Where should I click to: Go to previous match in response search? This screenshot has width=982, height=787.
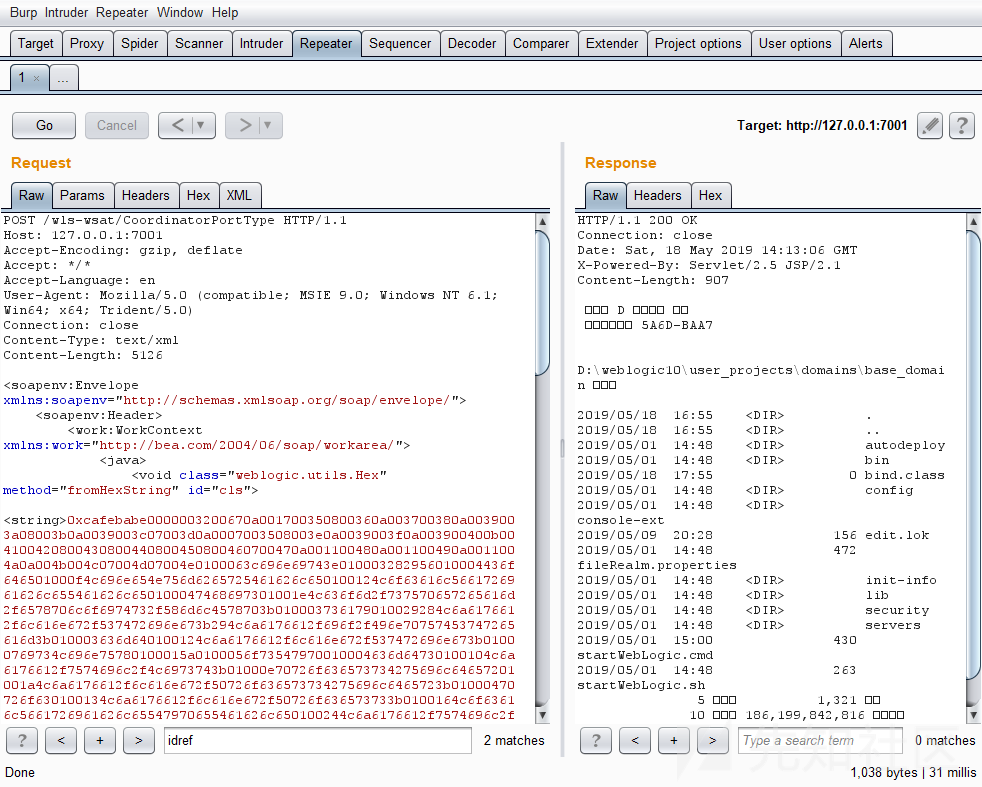(x=634, y=741)
